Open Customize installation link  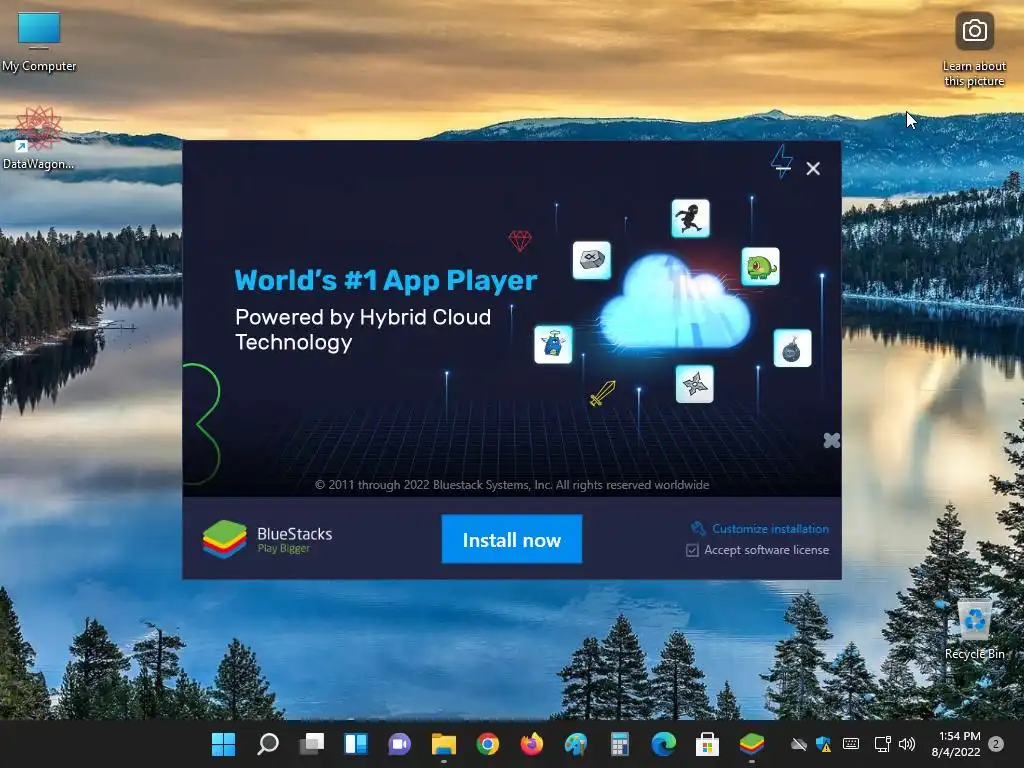(x=770, y=529)
